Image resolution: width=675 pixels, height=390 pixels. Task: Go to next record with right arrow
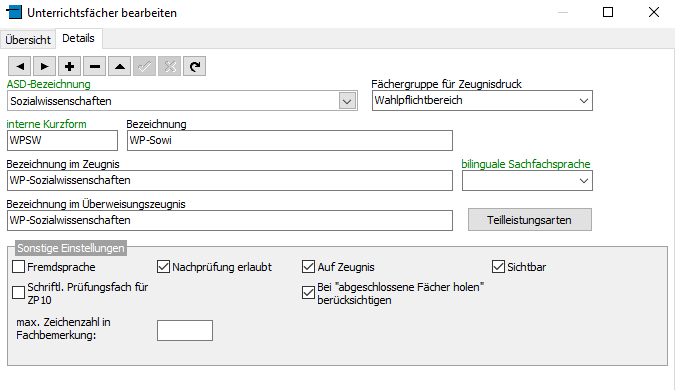(x=45, y=66)
